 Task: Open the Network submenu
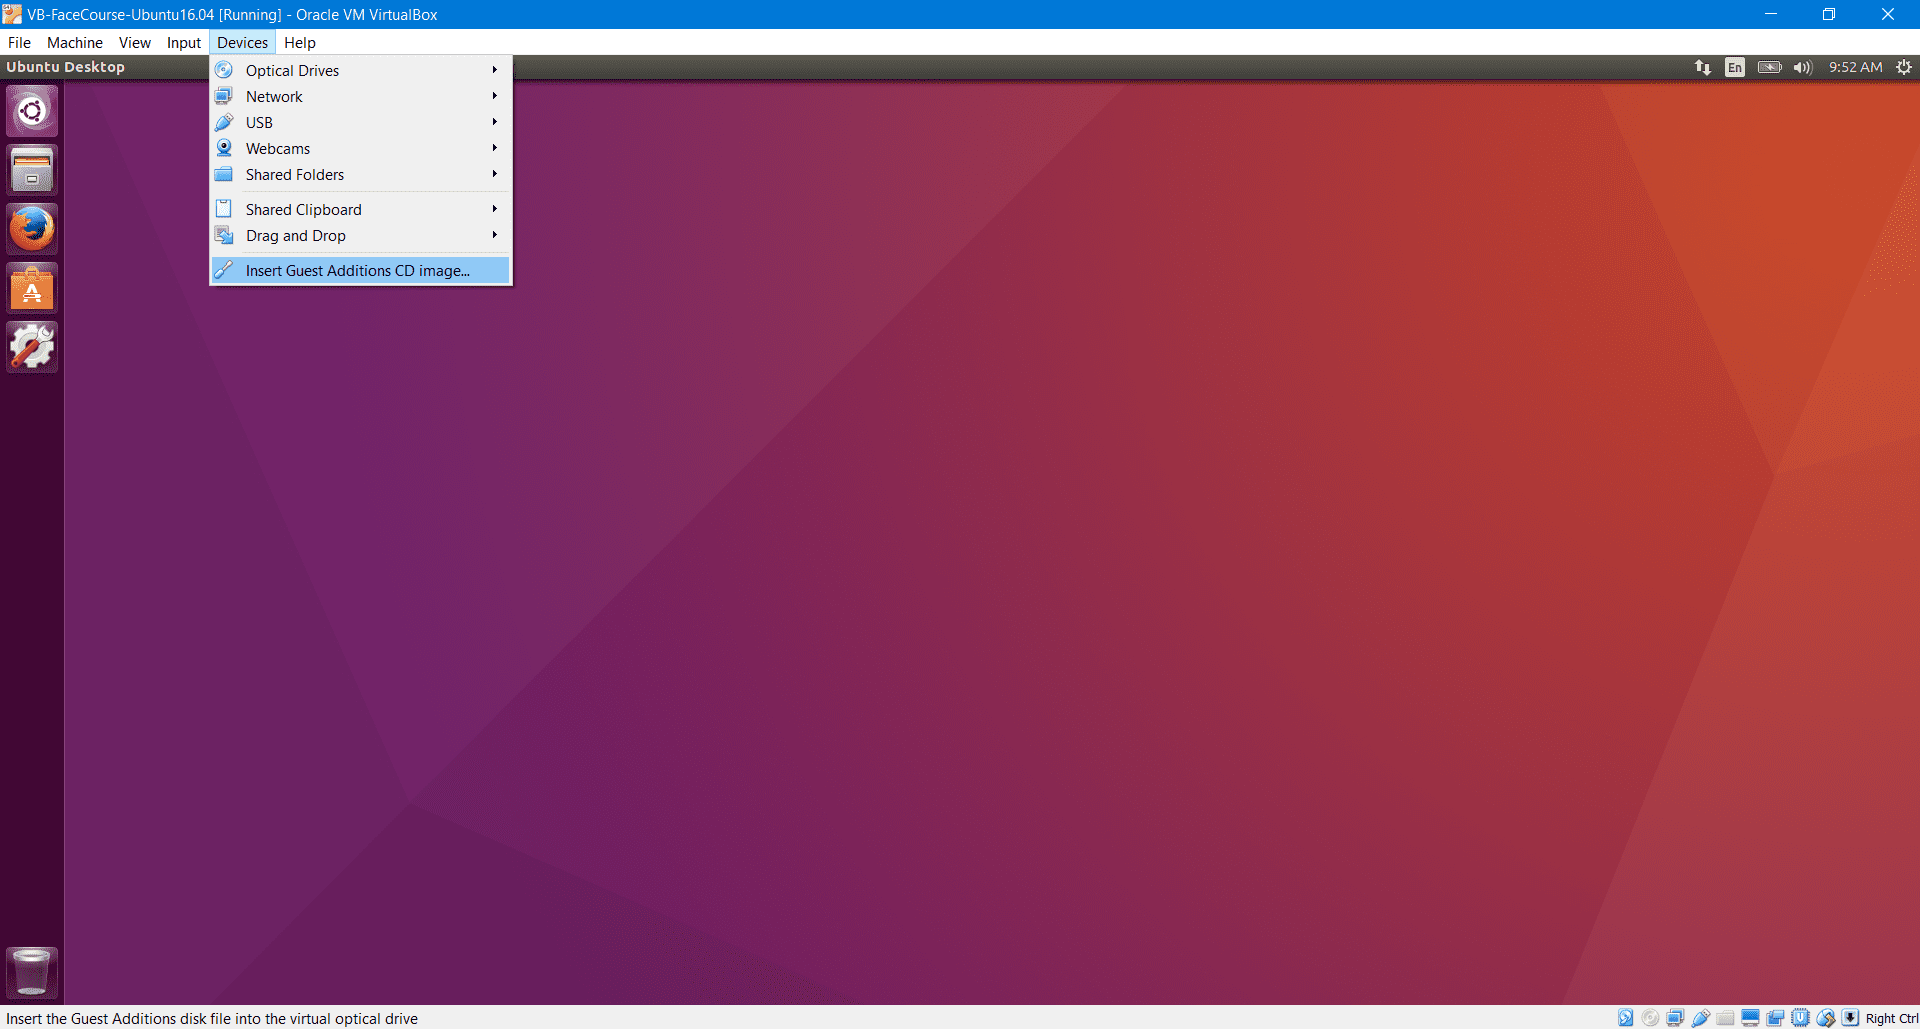(360, 96)
